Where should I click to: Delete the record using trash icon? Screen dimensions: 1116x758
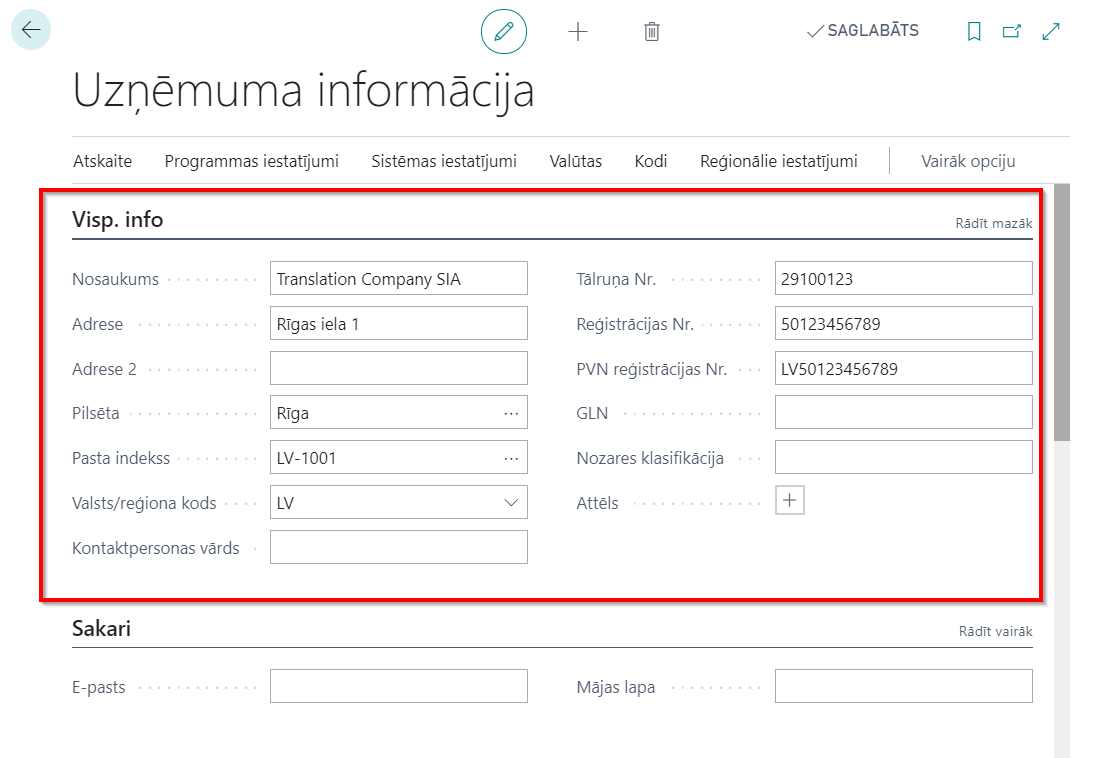pos(652,31)
